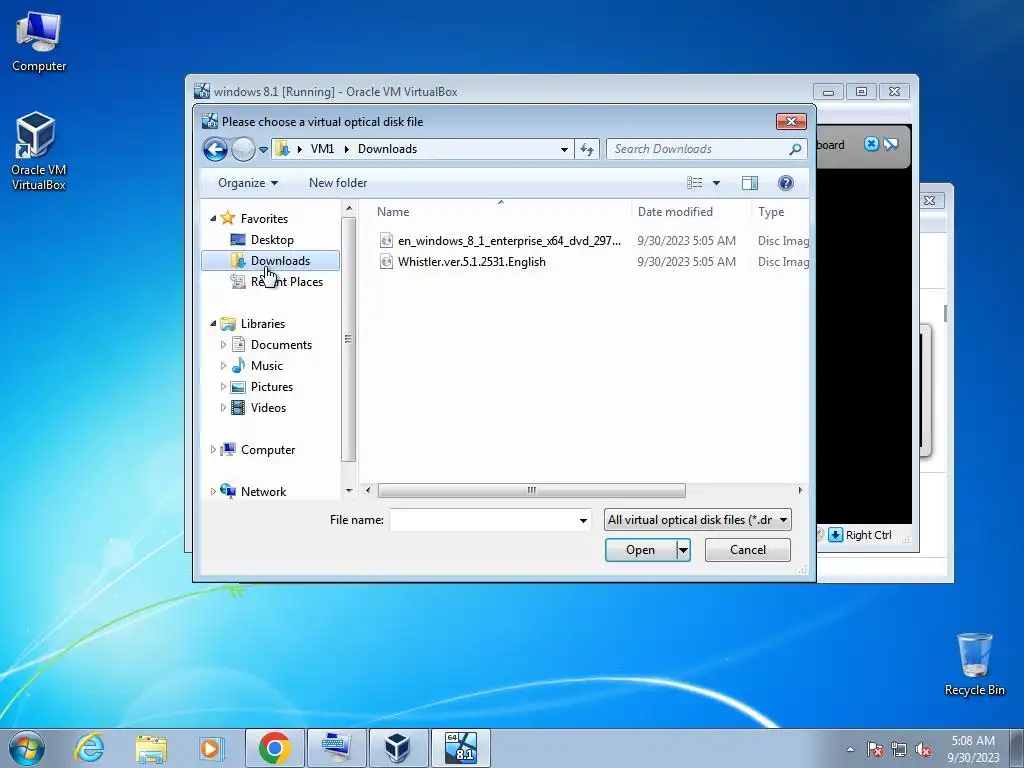Screen dimensions: 1024x768
Task: Click the Right Ctrl host key arrow icon
Action: [x=835, y=535]
